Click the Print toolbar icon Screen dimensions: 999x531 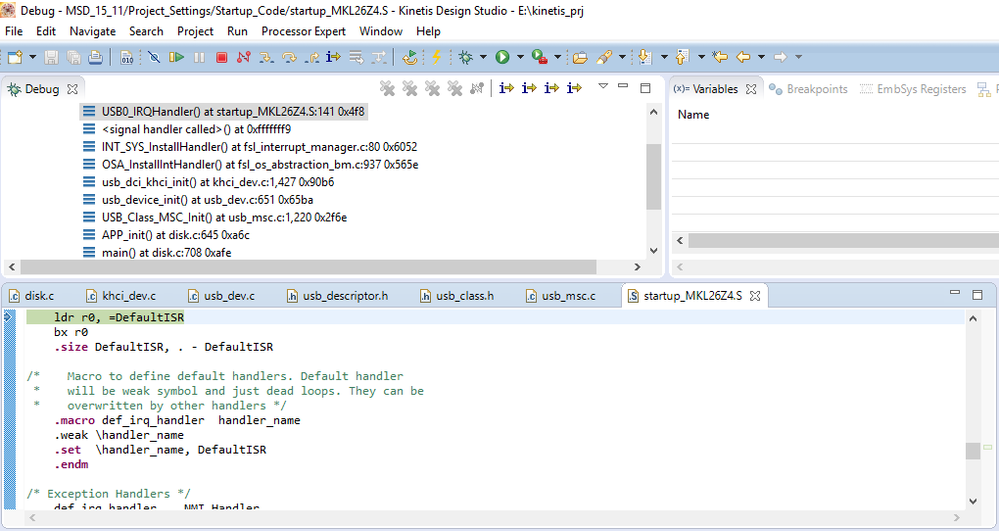coord(96,57)
